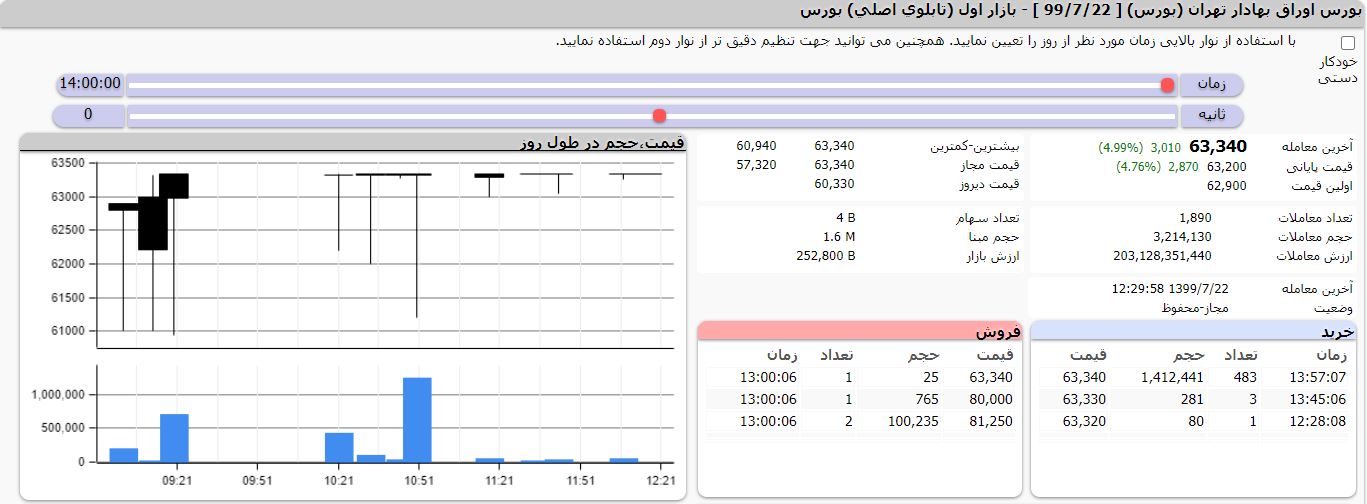Click the فروش (sell) panel header
Image resolution: width=1367 pixels, height=504 pixels.
(860, 332)
